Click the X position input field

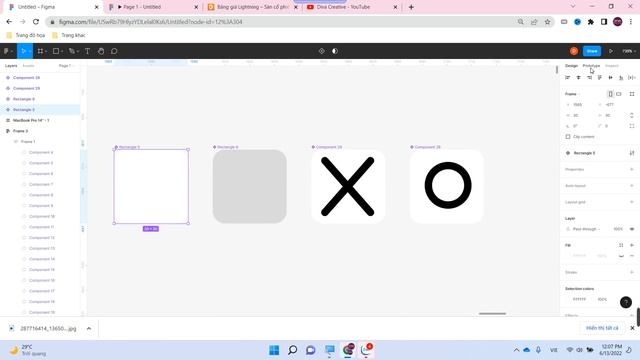click(579, 104)
